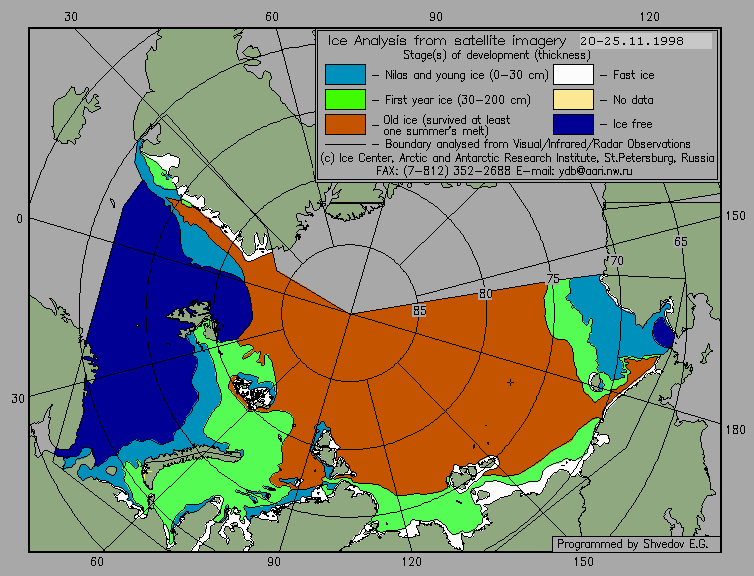Viewport: 754px width, 576px height.
Task: Select the '(c) Ice Center, Arctic and Antarctic' line
Action: point(517,158)
